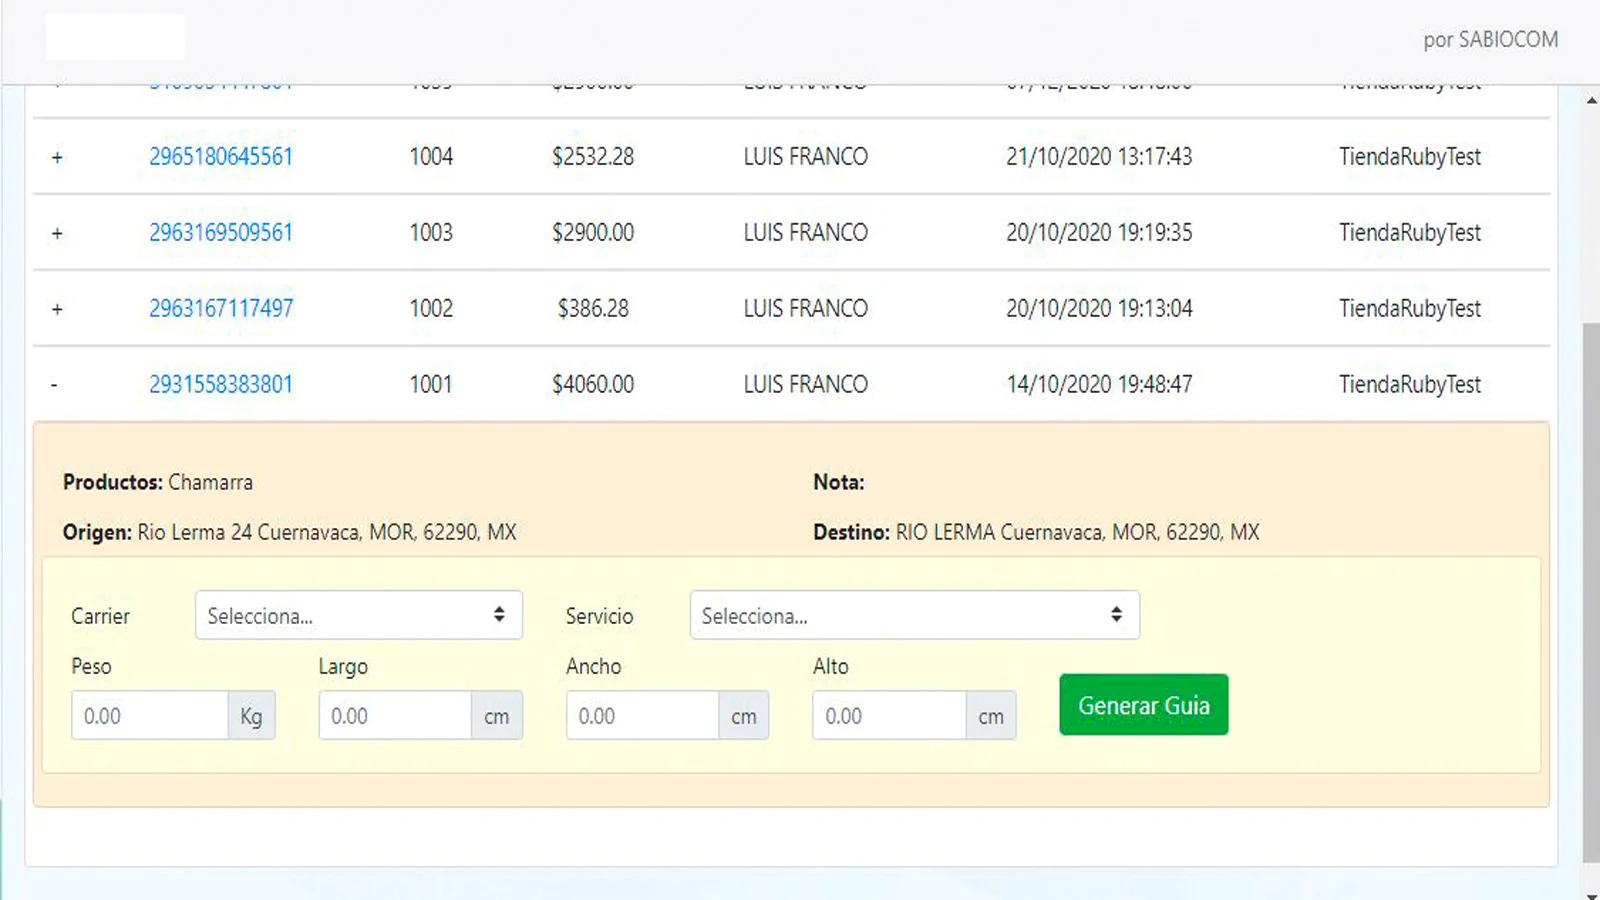Select TiendaRubyTest in row 1004
1600x900 pixels.
point(1410,157)
